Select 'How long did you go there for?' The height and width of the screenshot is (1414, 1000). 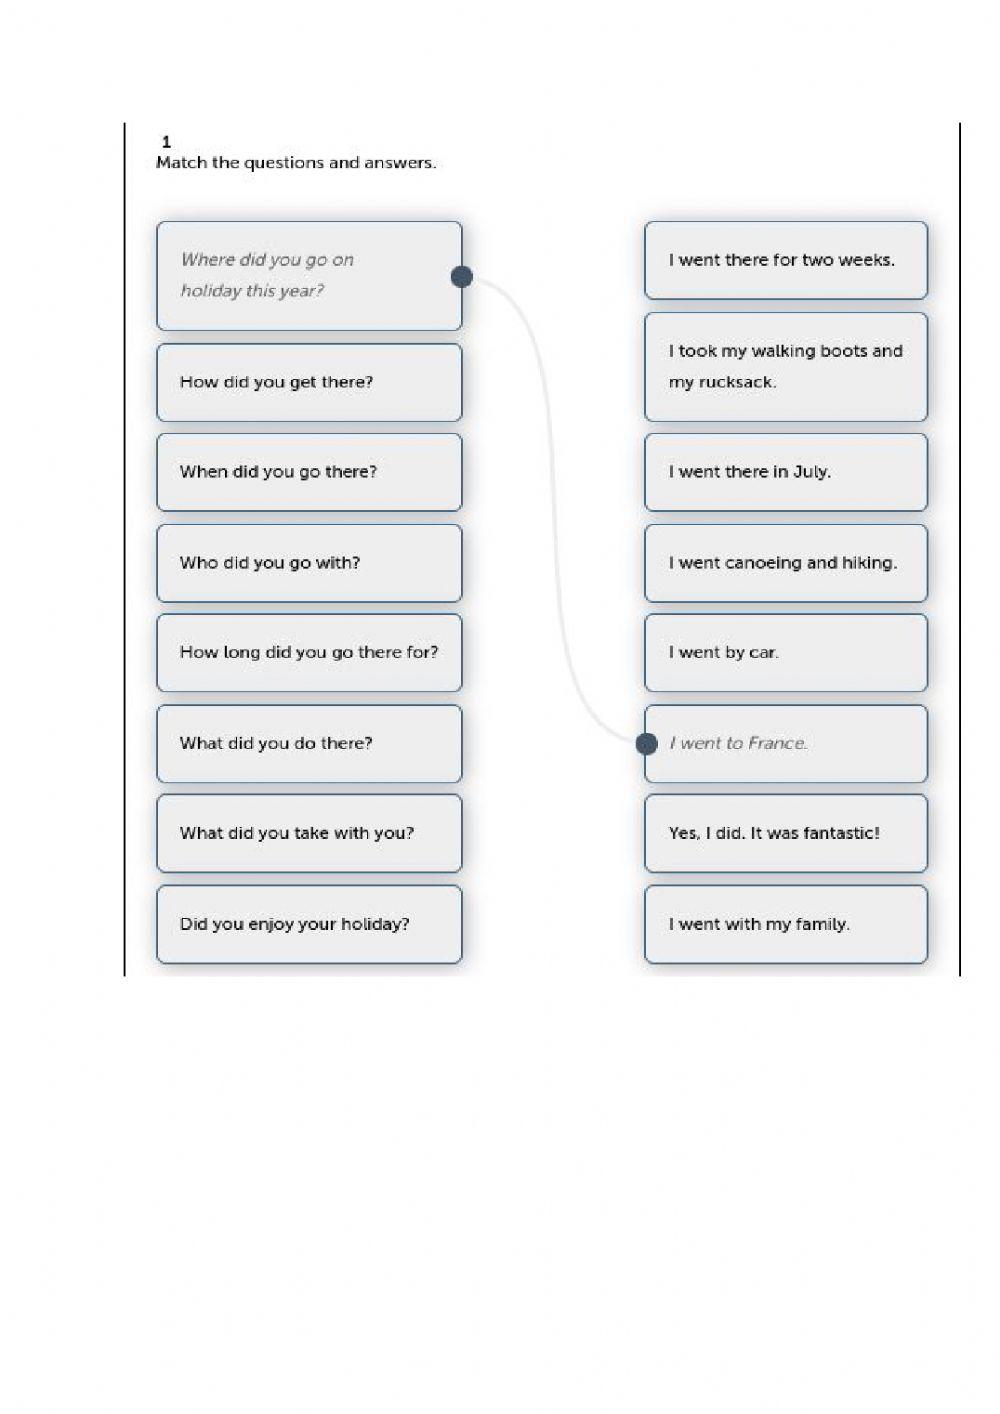[309, 653]
